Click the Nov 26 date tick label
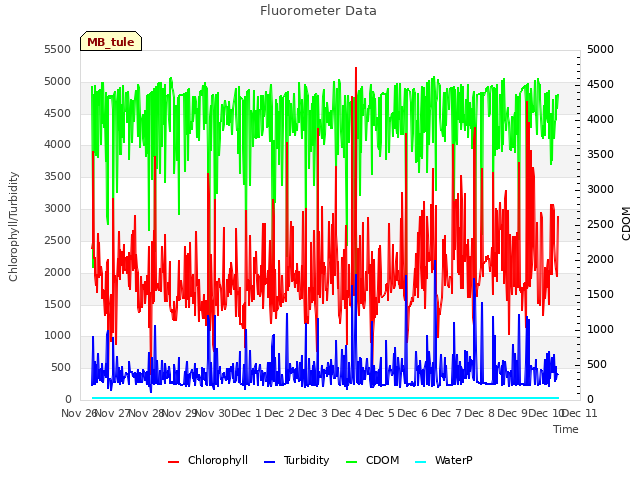 pyautogui.click(x=78, y=413)
